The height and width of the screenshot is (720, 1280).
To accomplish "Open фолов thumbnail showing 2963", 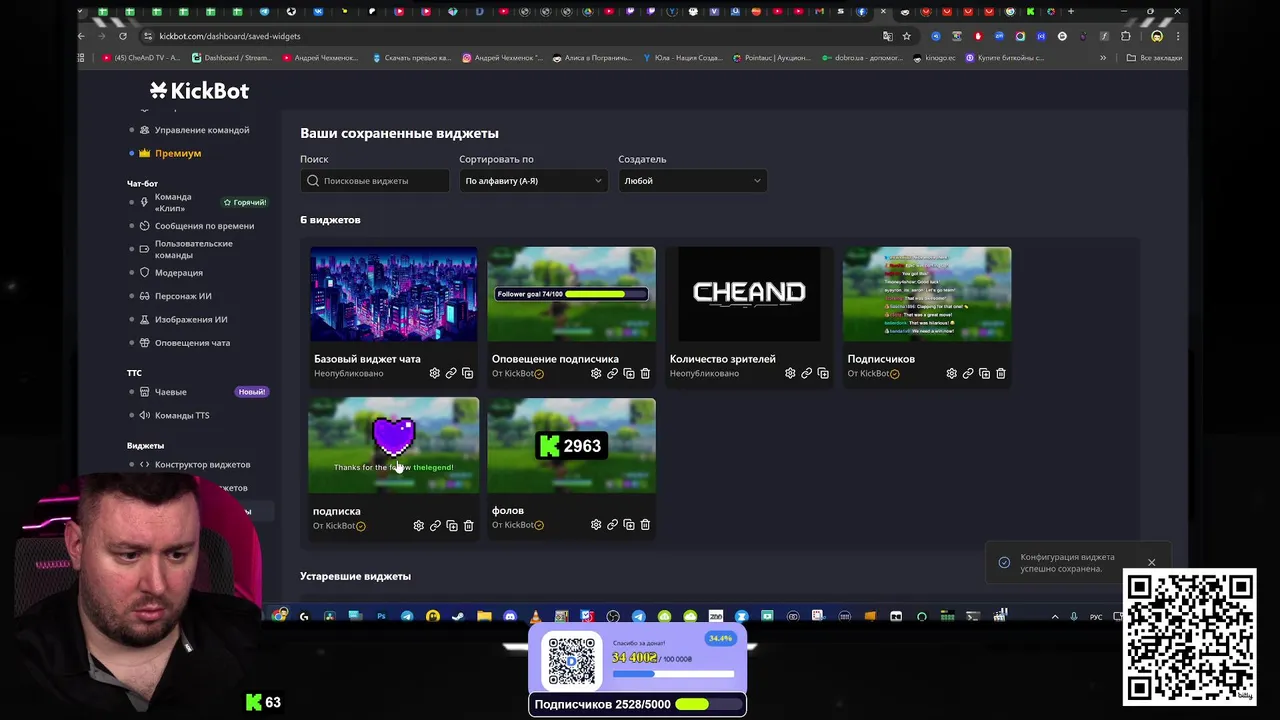I will coord(571,446).
